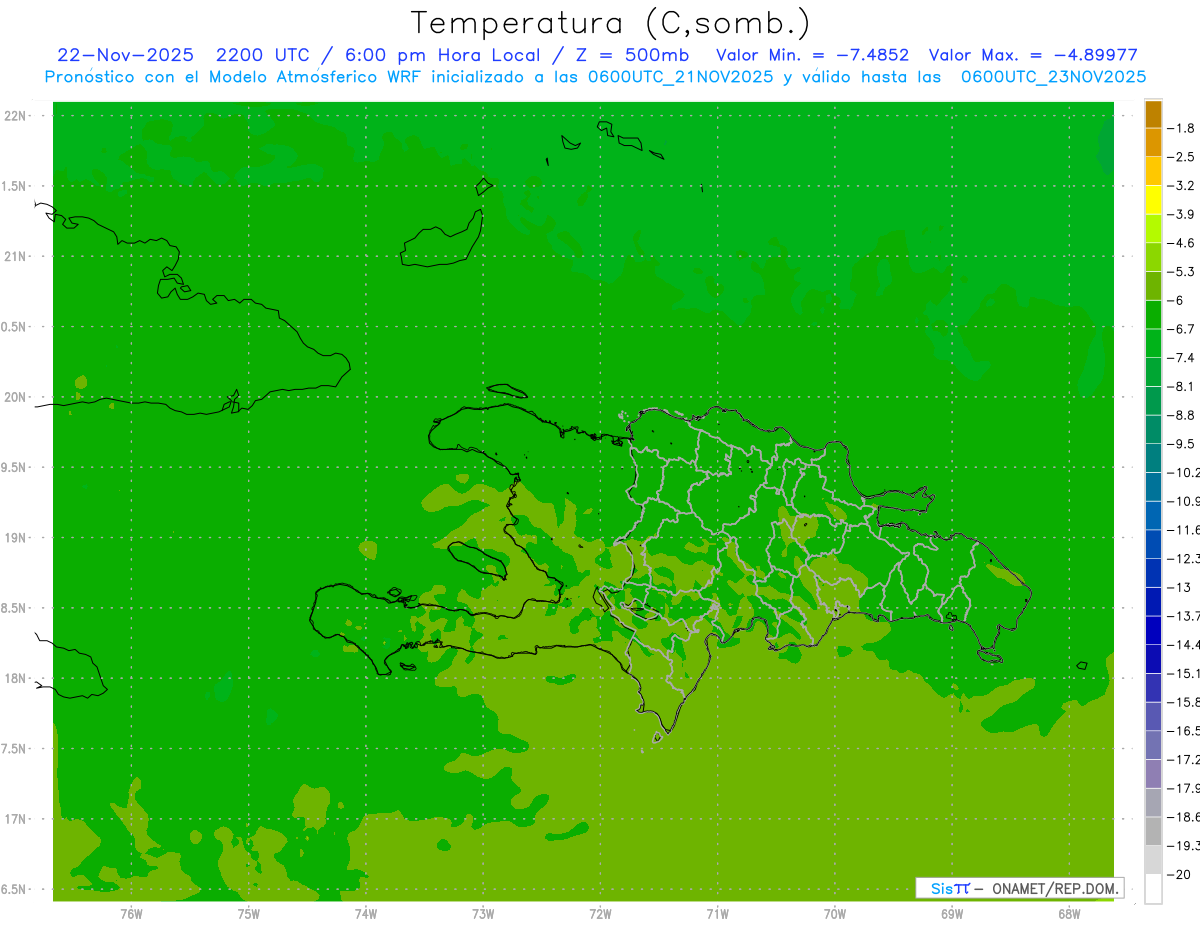Click the "75W" longitude label
This screenshot has width=1200, height=927.
click(248, 913)
